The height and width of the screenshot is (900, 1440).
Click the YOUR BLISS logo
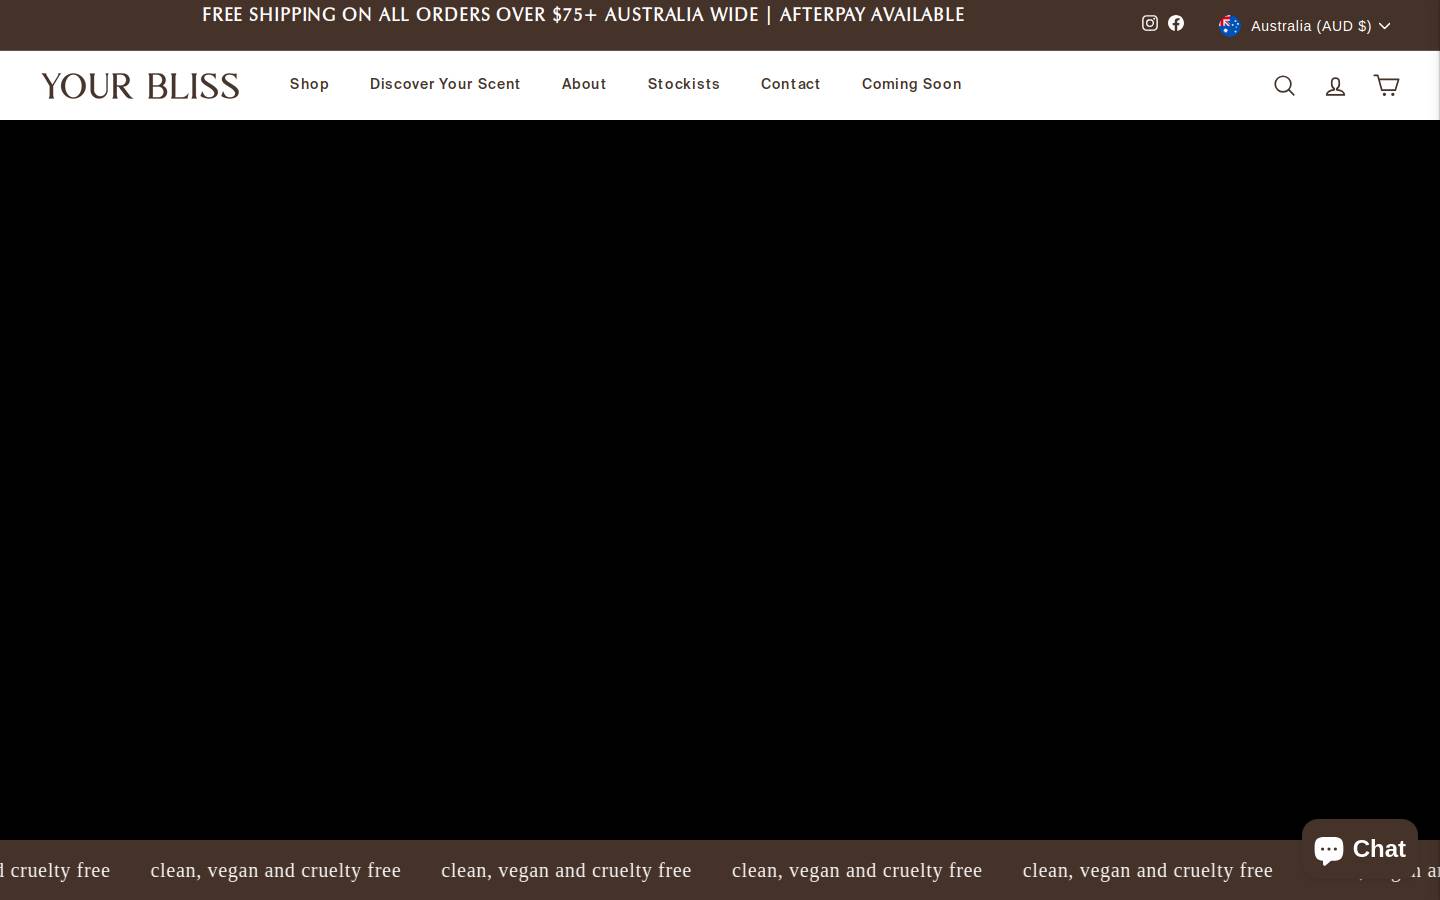pos(140,86)
